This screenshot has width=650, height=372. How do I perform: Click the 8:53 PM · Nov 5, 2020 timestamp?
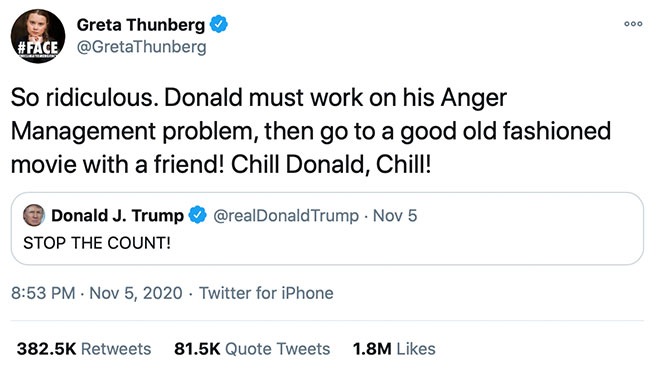point(97,293)
